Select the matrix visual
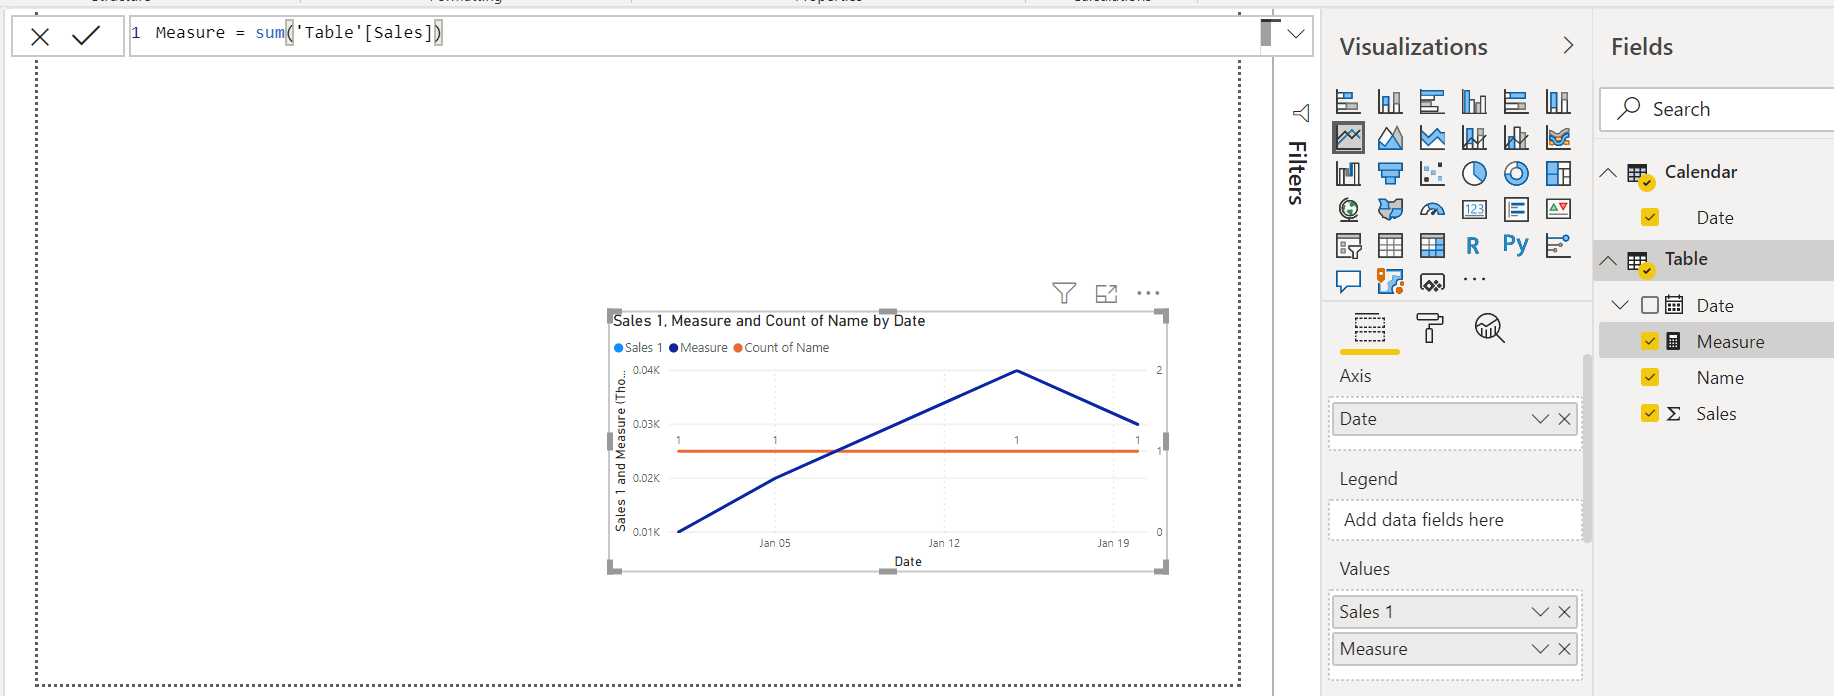The height and width of the screenshot is (696, 1834). pyautogui.click(x=1432, y=246)
